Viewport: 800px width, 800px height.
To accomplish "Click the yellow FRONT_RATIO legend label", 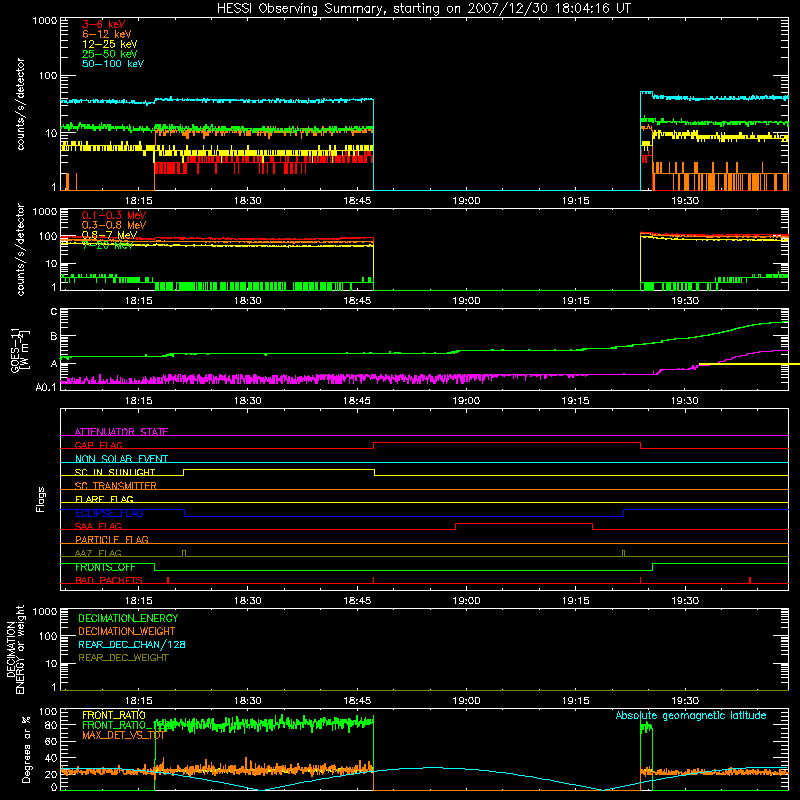I will 114,715.
